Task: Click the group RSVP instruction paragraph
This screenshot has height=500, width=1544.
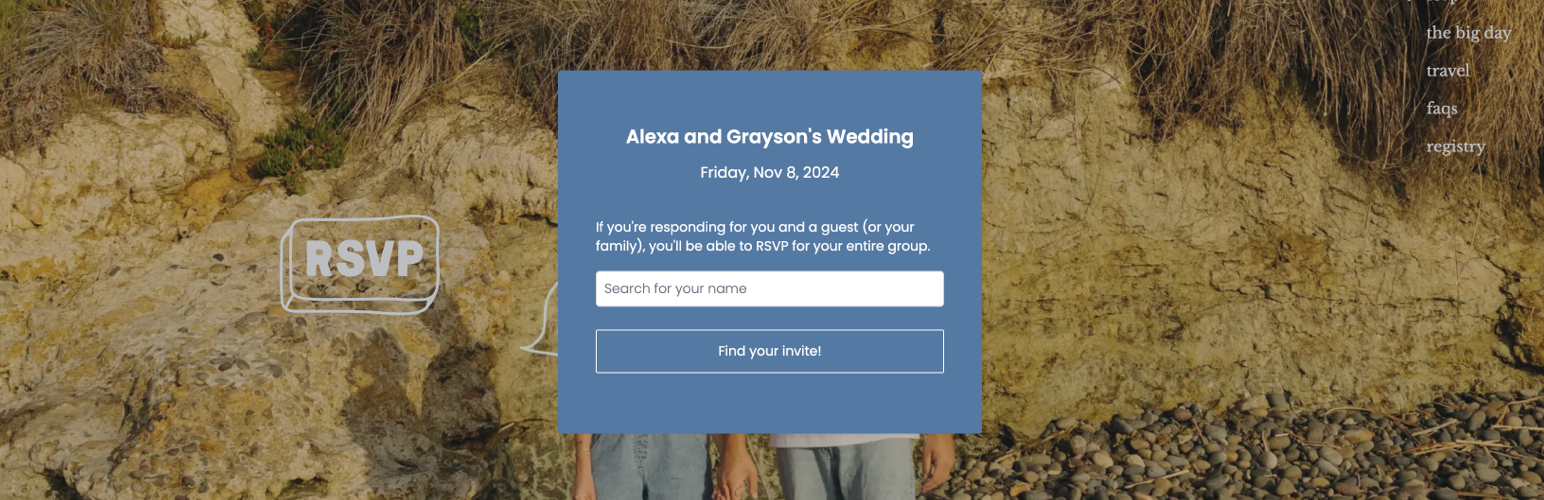Action: [763, 237]
